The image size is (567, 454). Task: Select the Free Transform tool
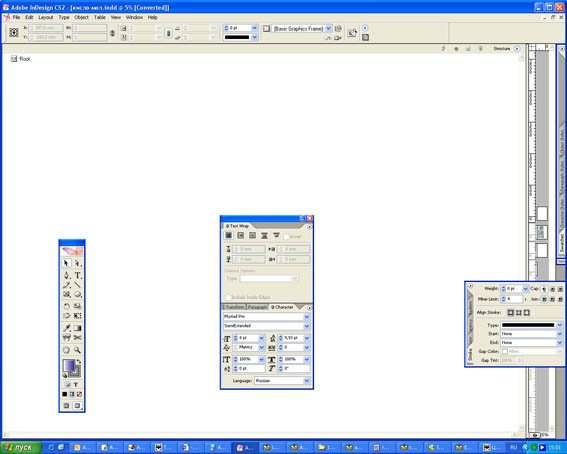[x=78, y=316]
